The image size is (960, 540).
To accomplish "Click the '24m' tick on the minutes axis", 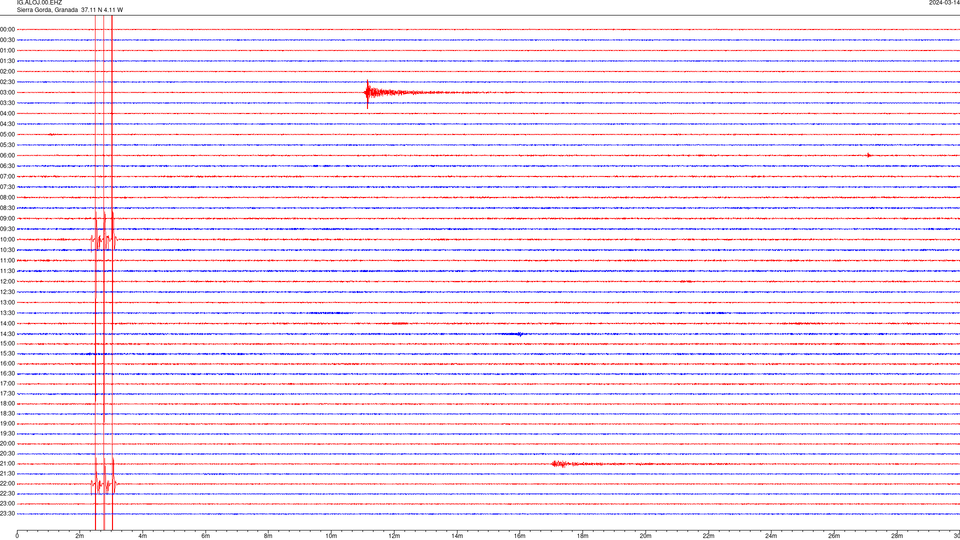I will coord(771,536).
